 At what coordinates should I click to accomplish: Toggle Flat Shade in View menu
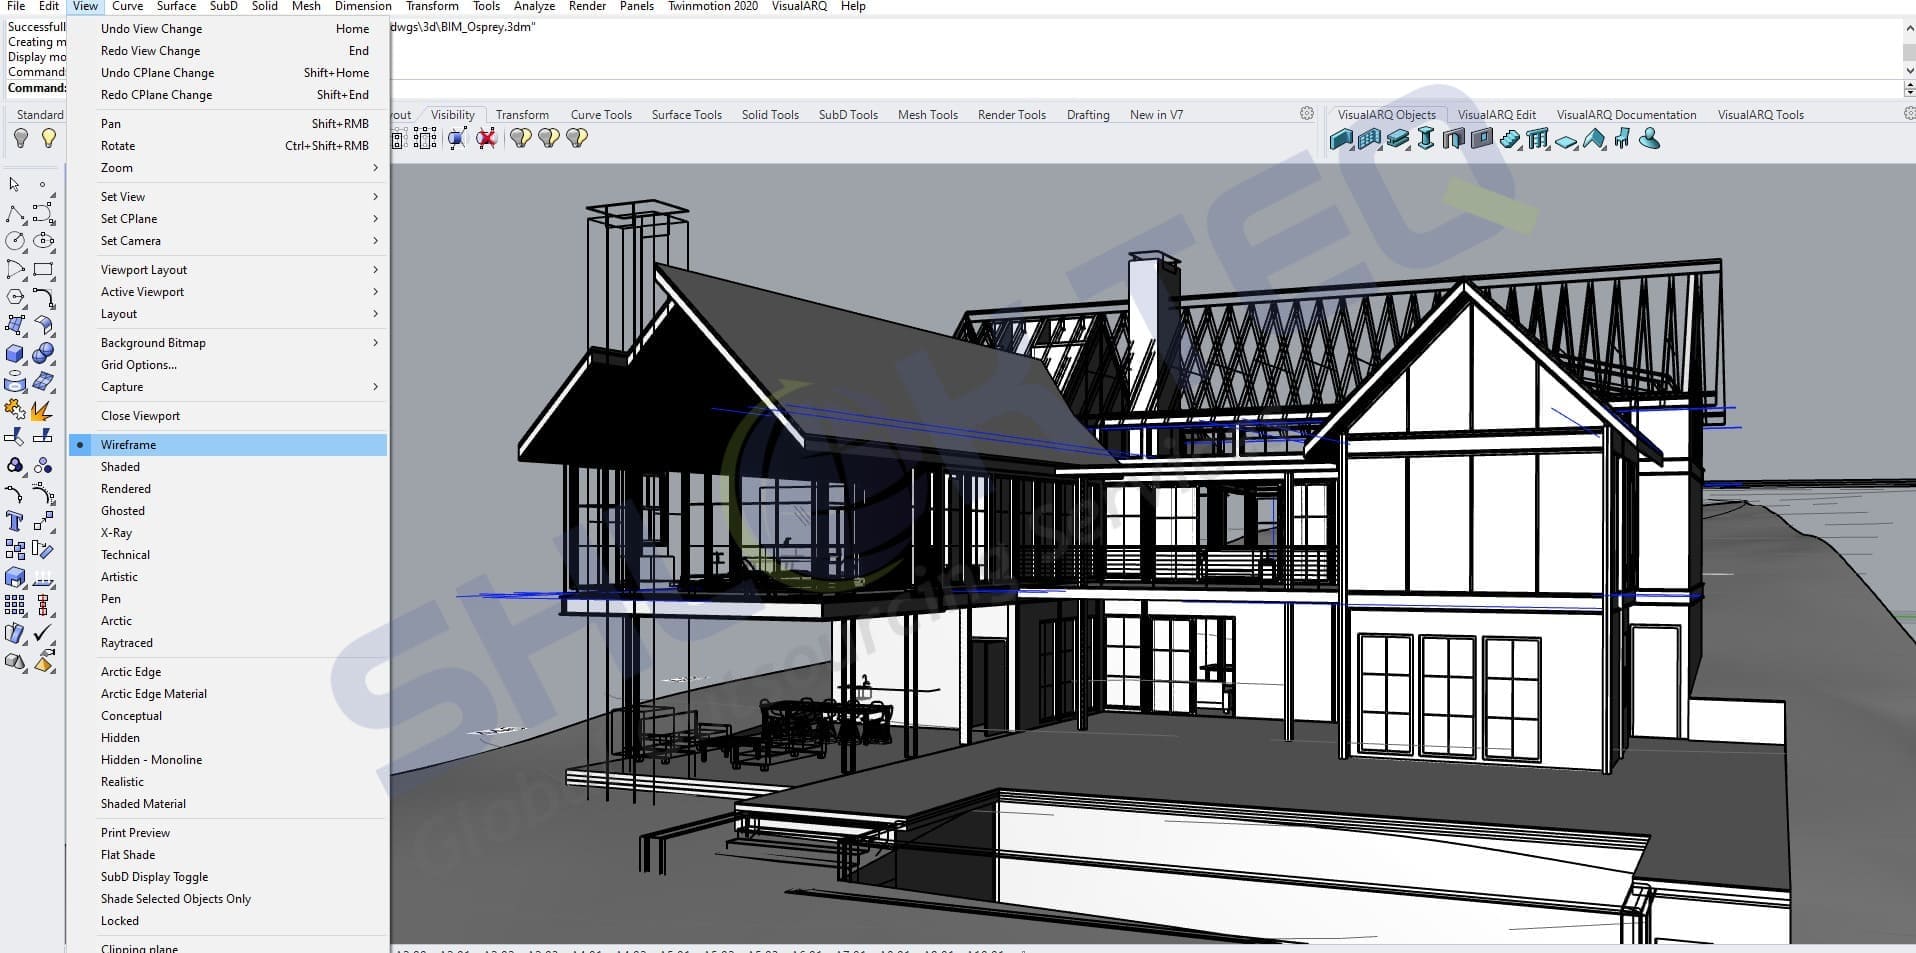click(228, 855)
